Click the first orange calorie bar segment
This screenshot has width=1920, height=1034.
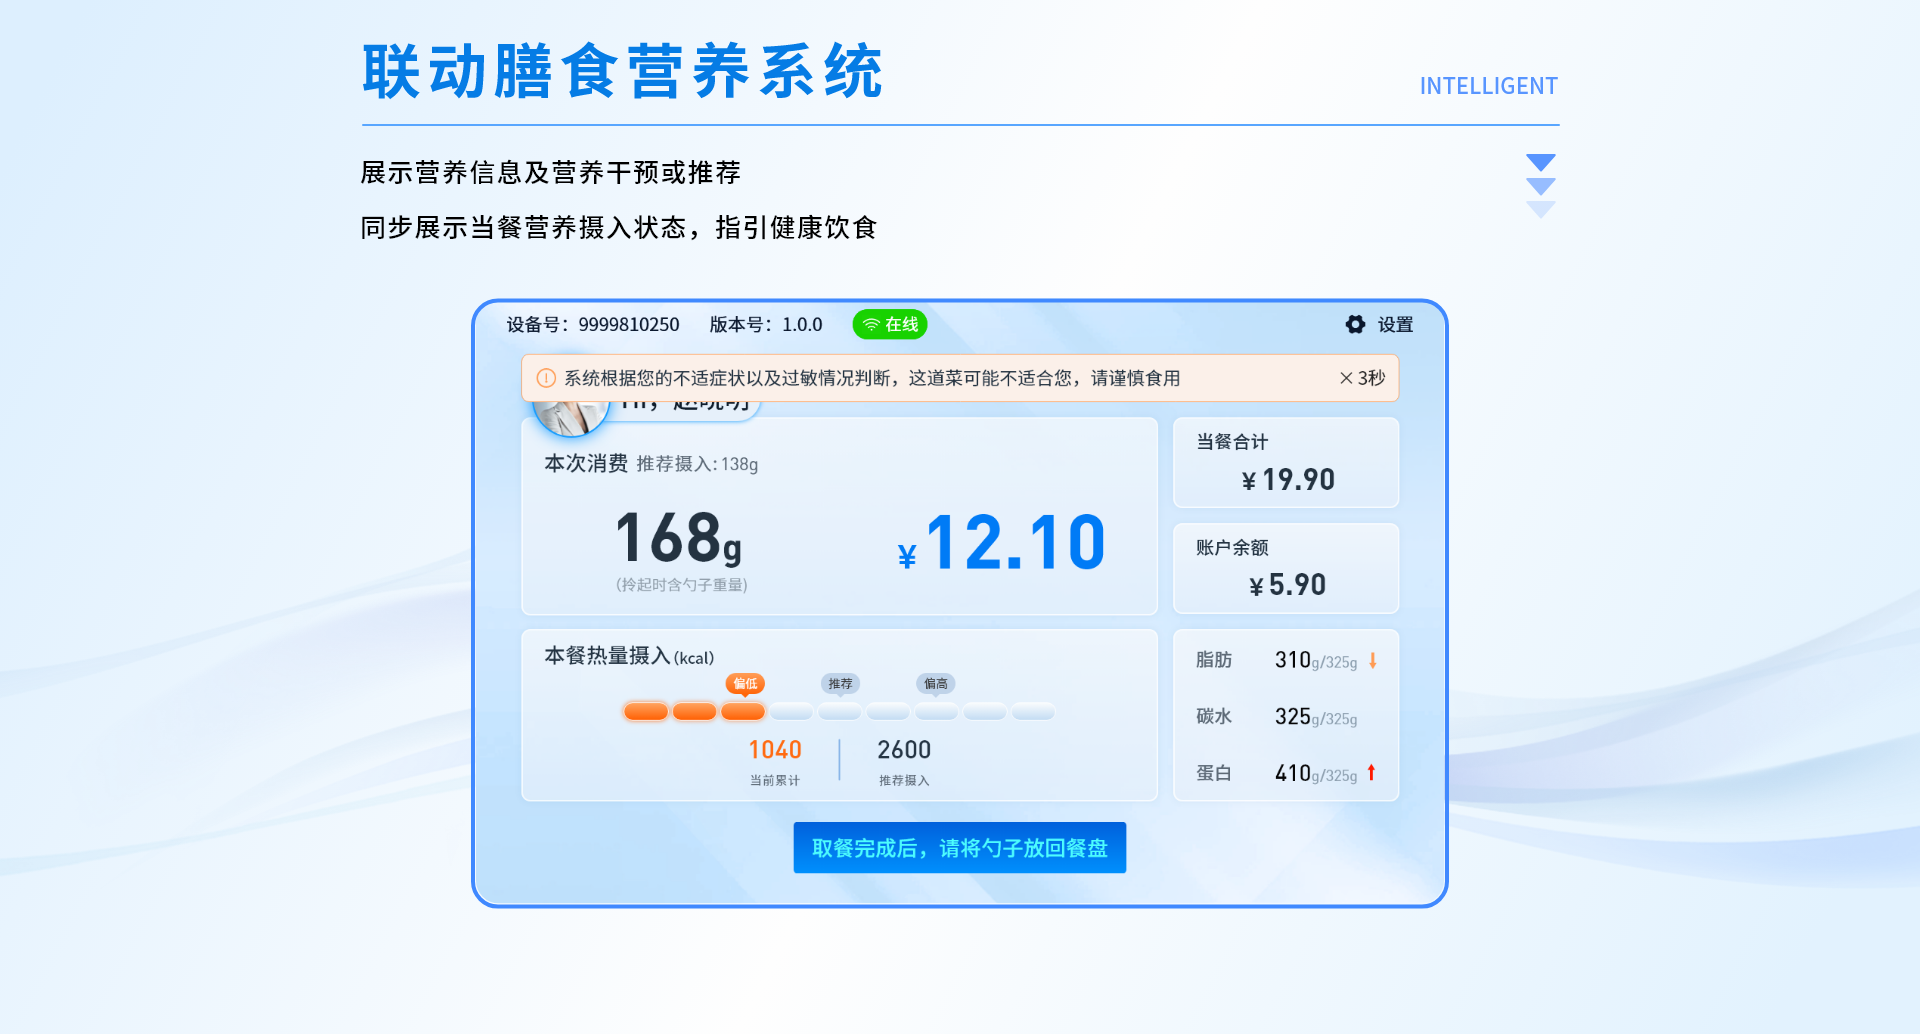646,712
